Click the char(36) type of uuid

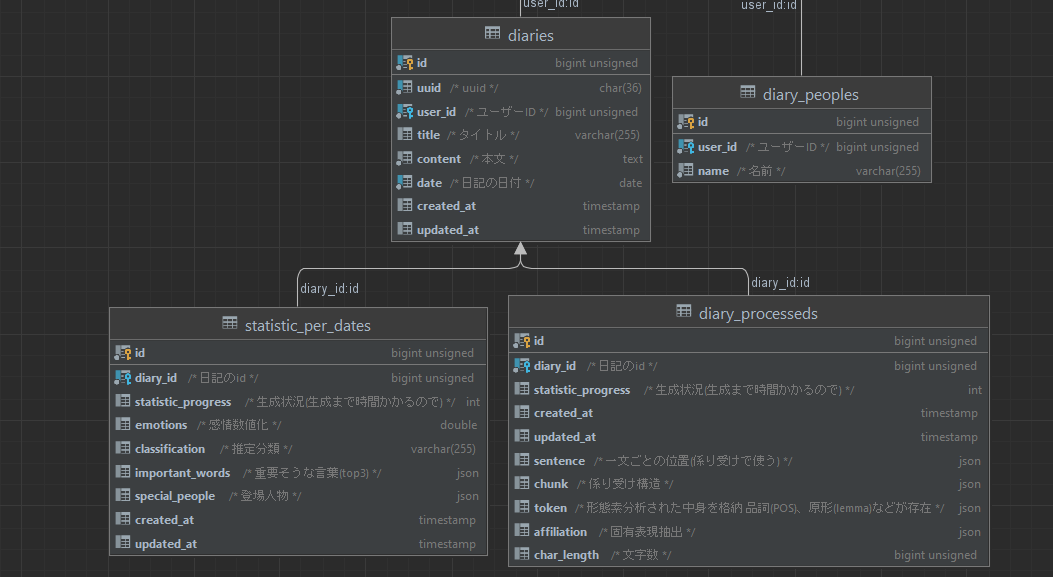click(x=620, y=88)
